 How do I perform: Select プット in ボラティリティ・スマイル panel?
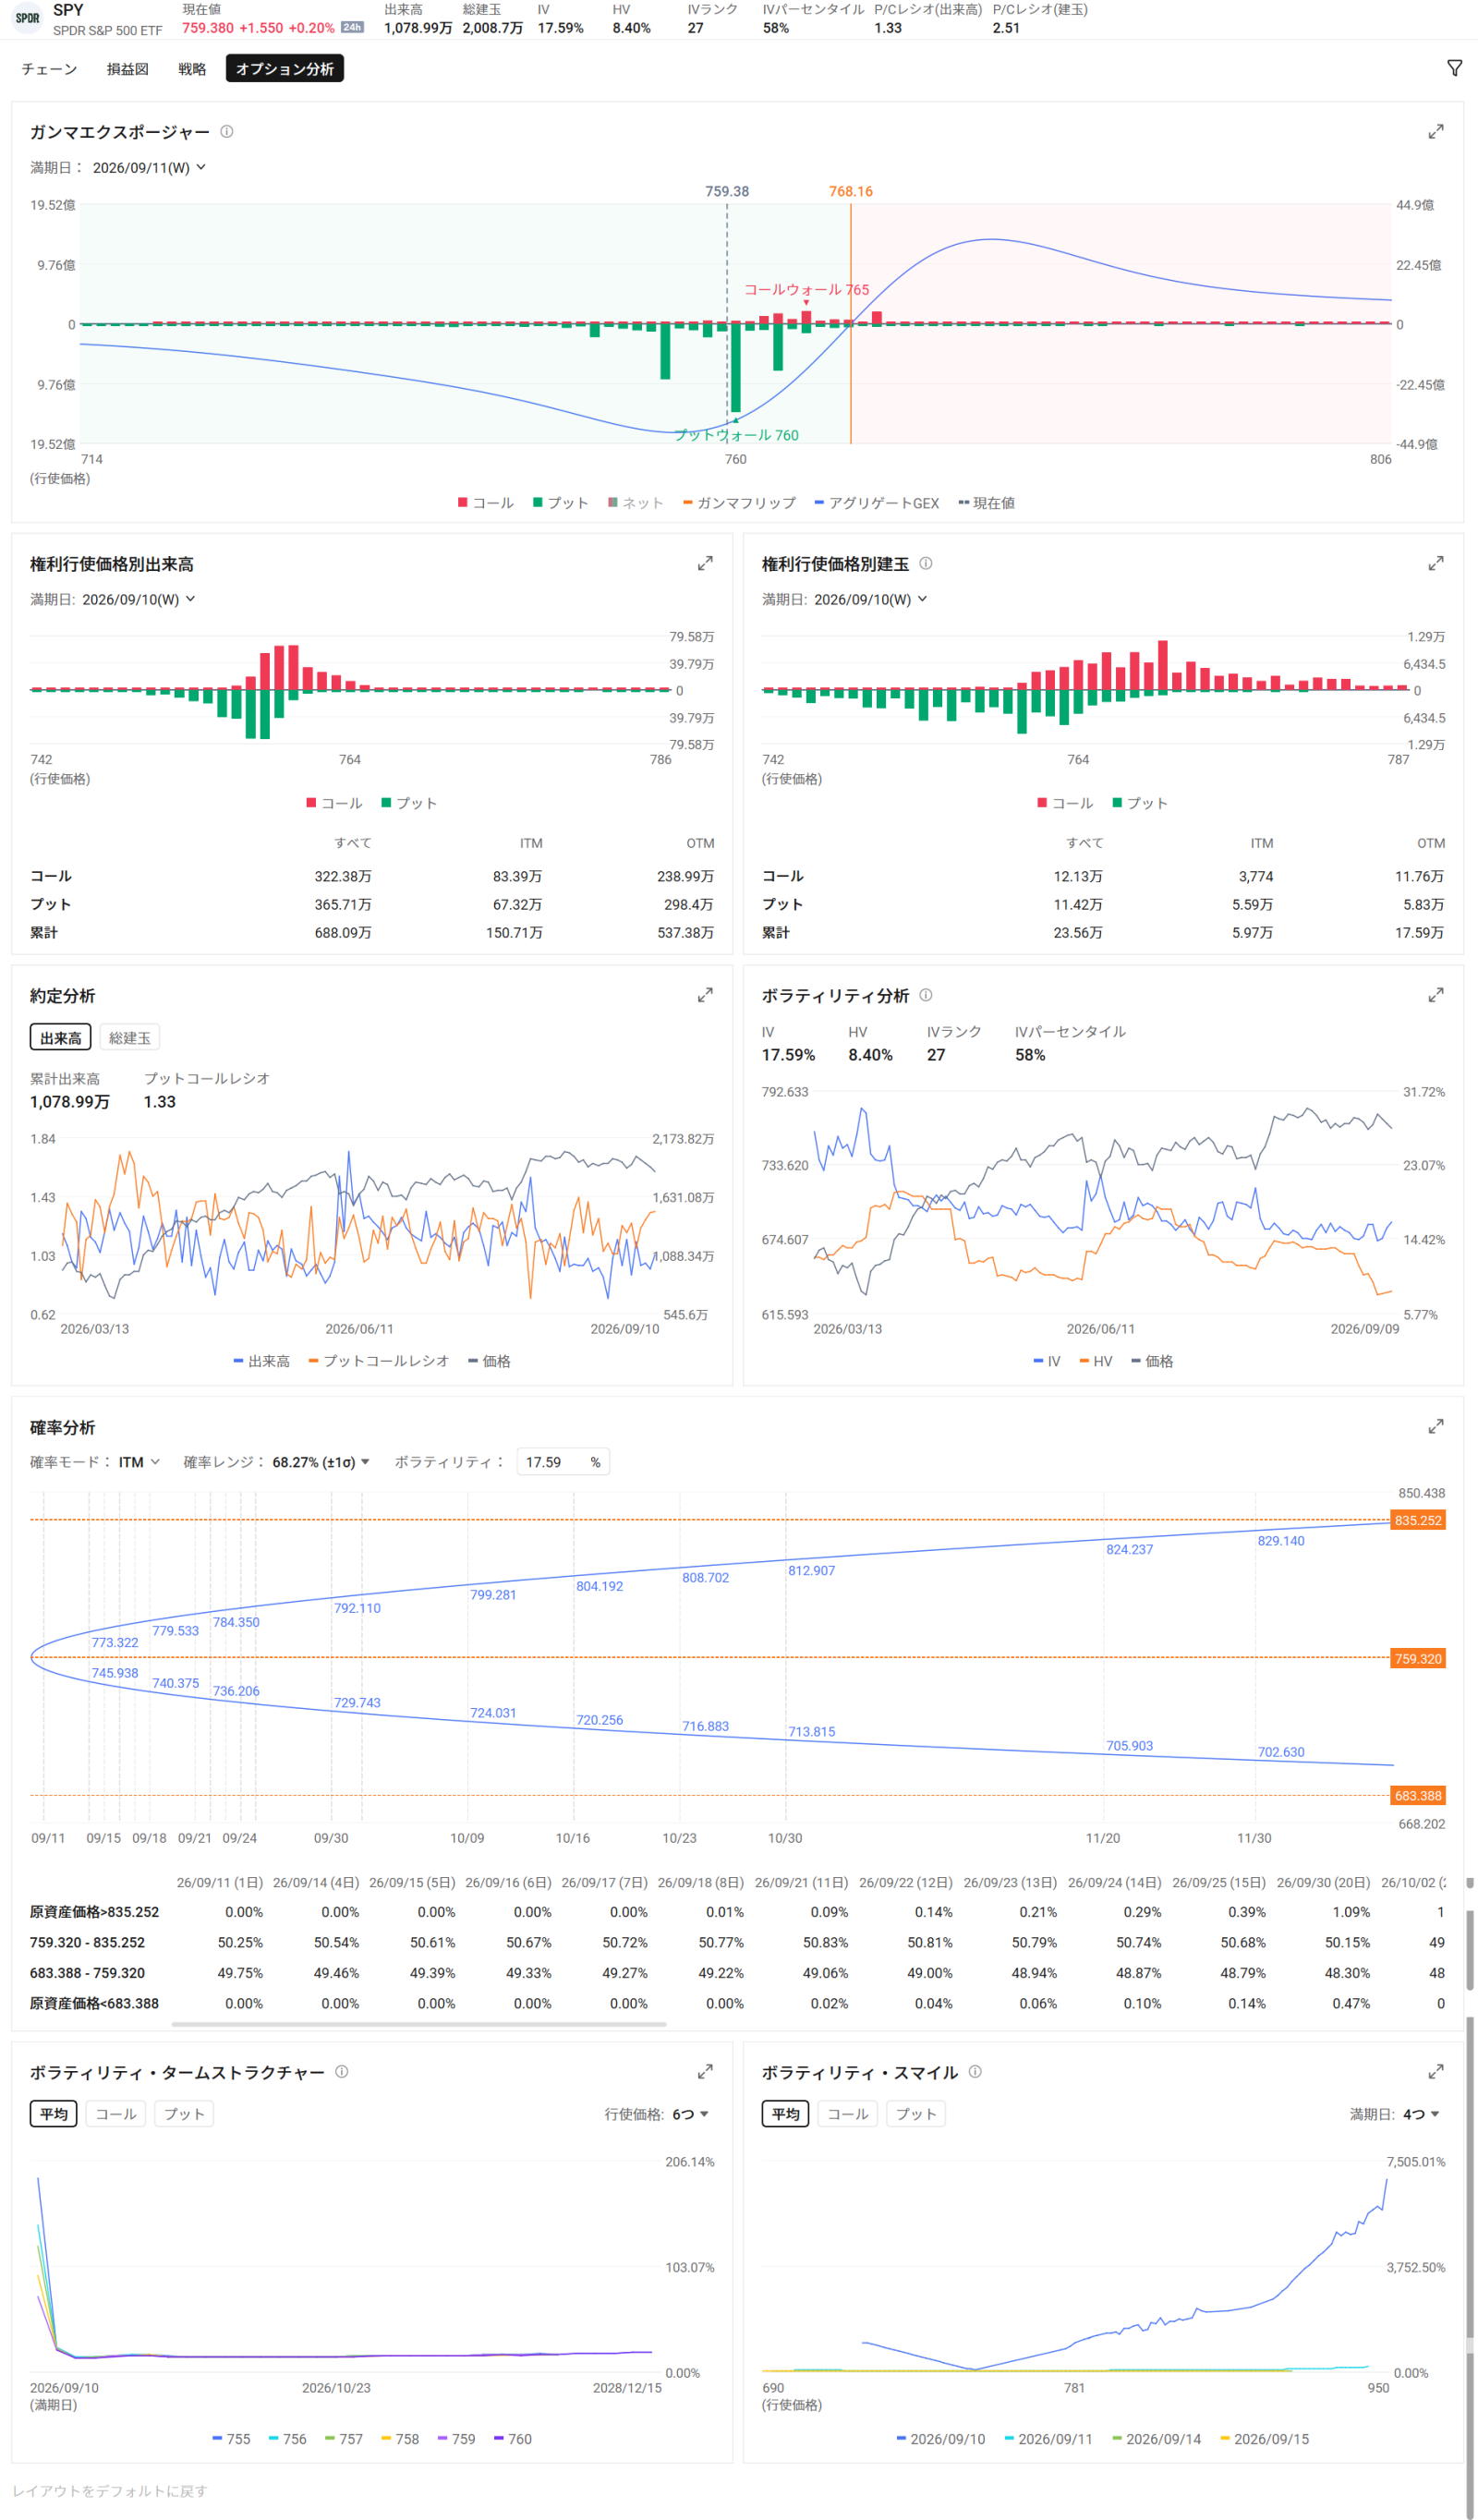click(916, 2114)
